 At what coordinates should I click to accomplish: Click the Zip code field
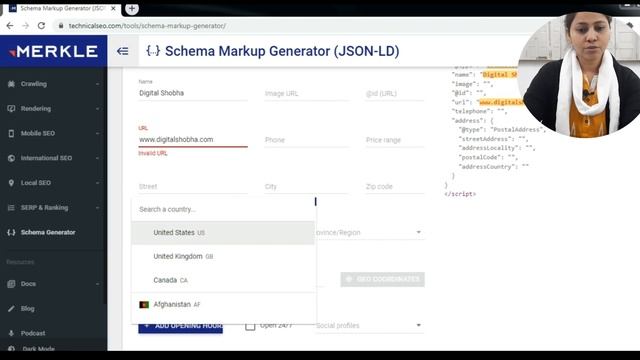point(395,187)
